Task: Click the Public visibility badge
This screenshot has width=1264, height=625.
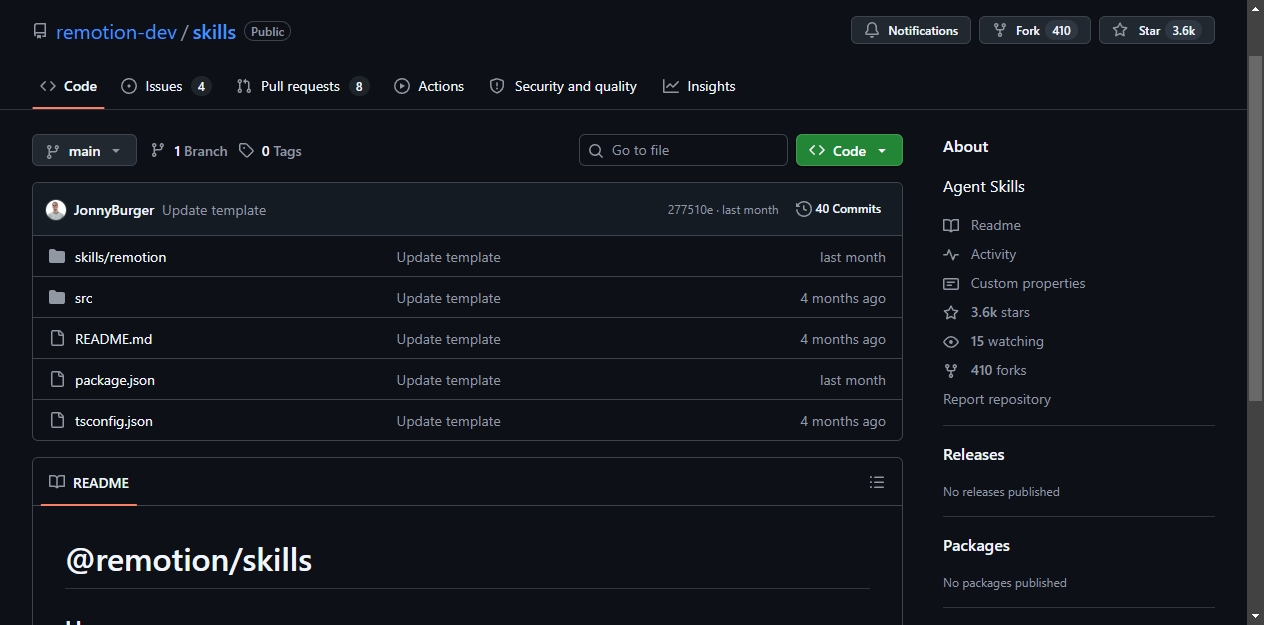Action: click(x=267, y=32)
